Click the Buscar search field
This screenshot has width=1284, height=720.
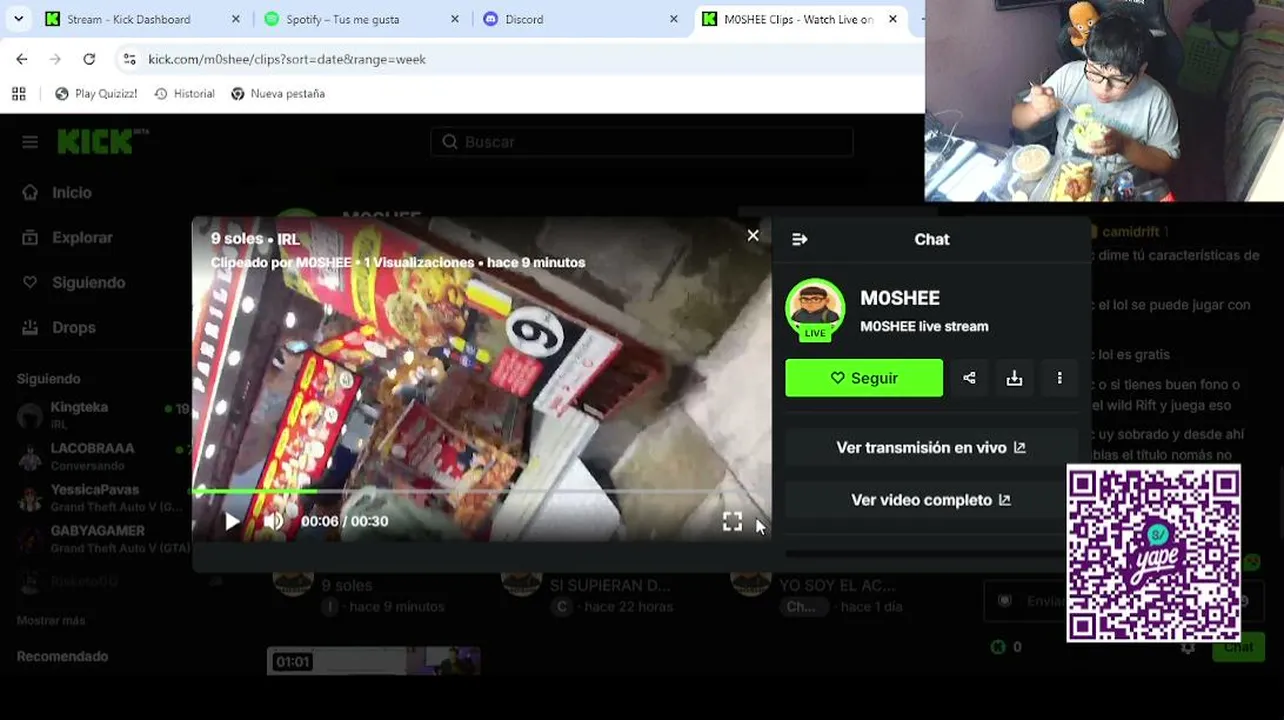[642, 142]
